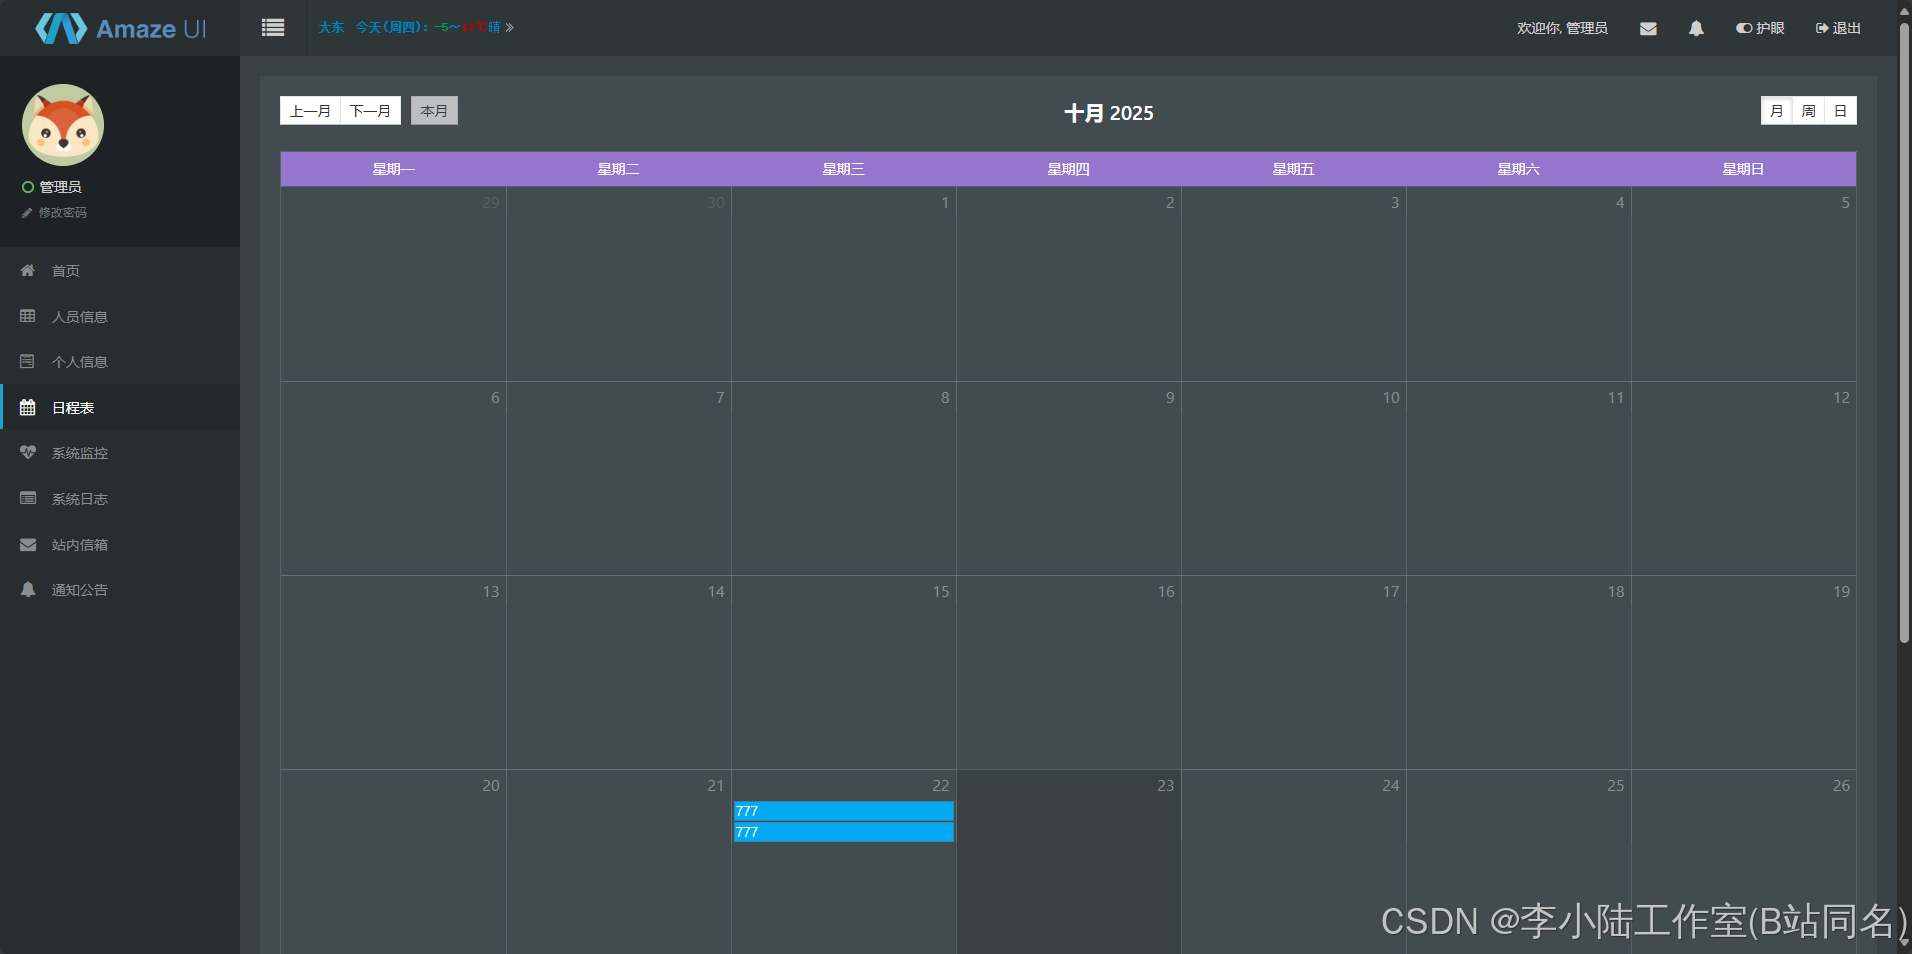Open the 人员信息 personnel grid icon
This screenshot has height=954, width=1912.
click(x=27, y=316)
